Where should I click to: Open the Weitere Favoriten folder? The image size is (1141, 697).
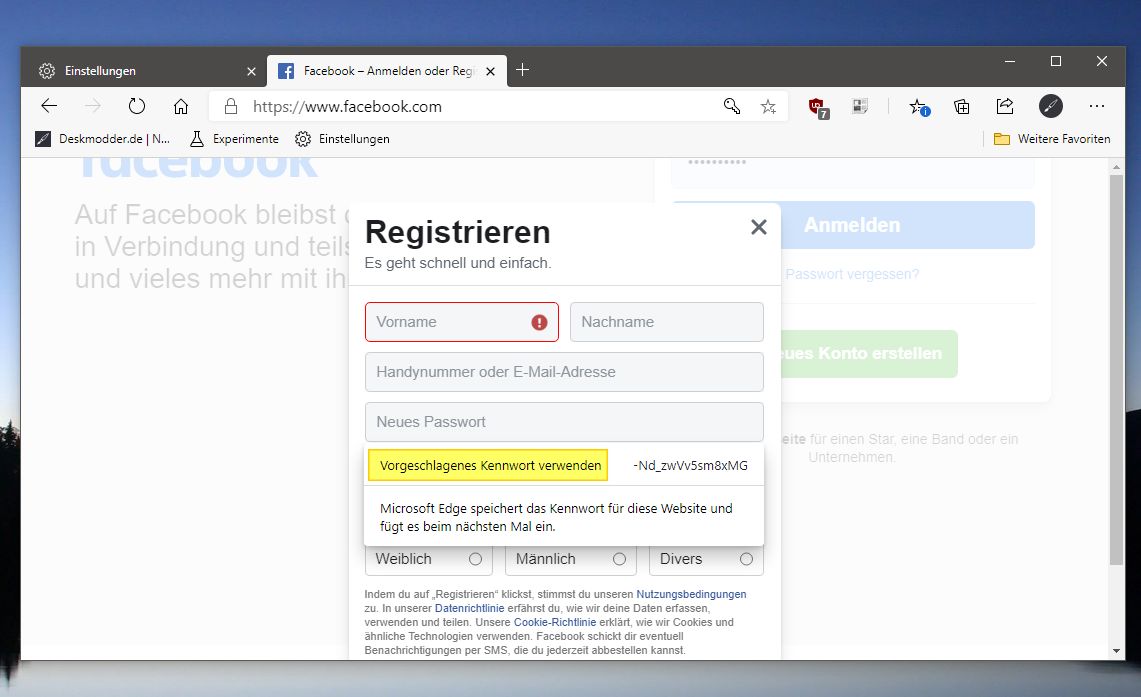(1051, 139)
